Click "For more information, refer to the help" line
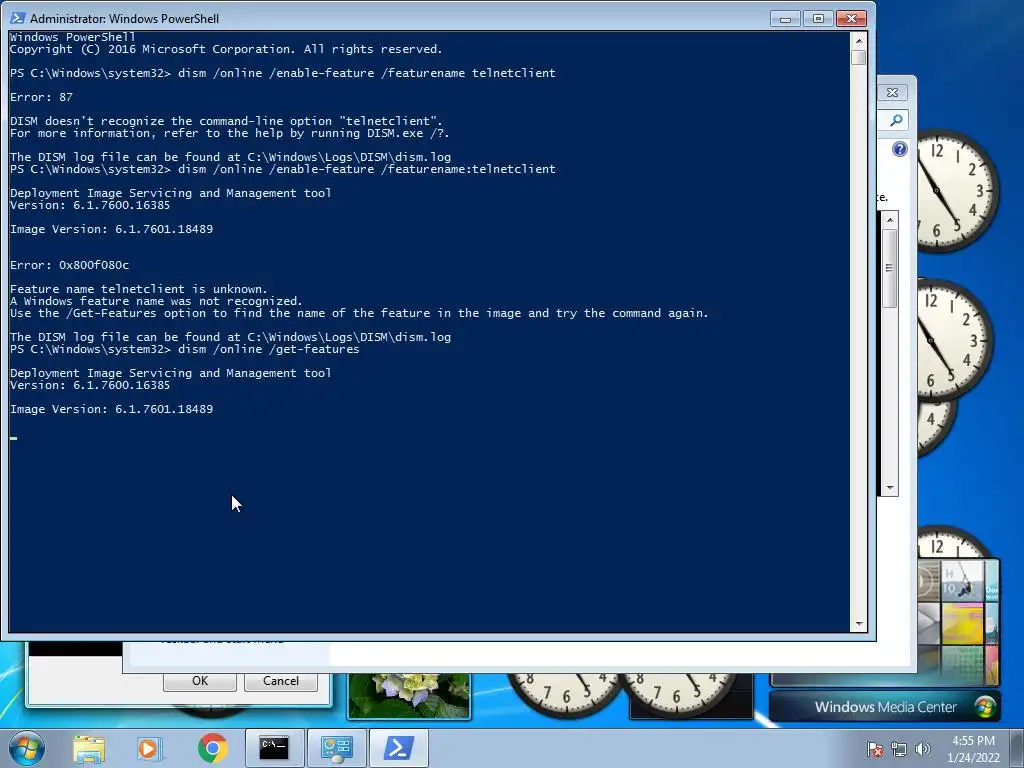The width and height of the screenshot is (1024, 768). [x=229, y=133]
